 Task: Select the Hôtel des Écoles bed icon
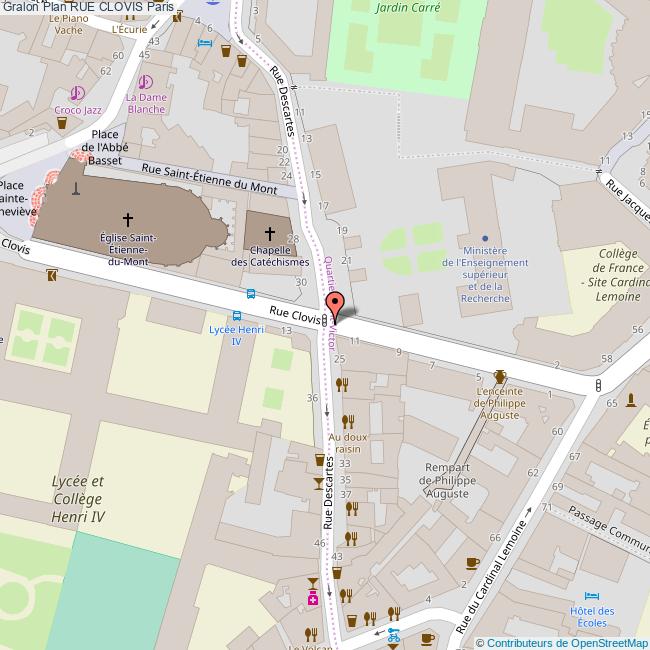[x=592, y=596]
